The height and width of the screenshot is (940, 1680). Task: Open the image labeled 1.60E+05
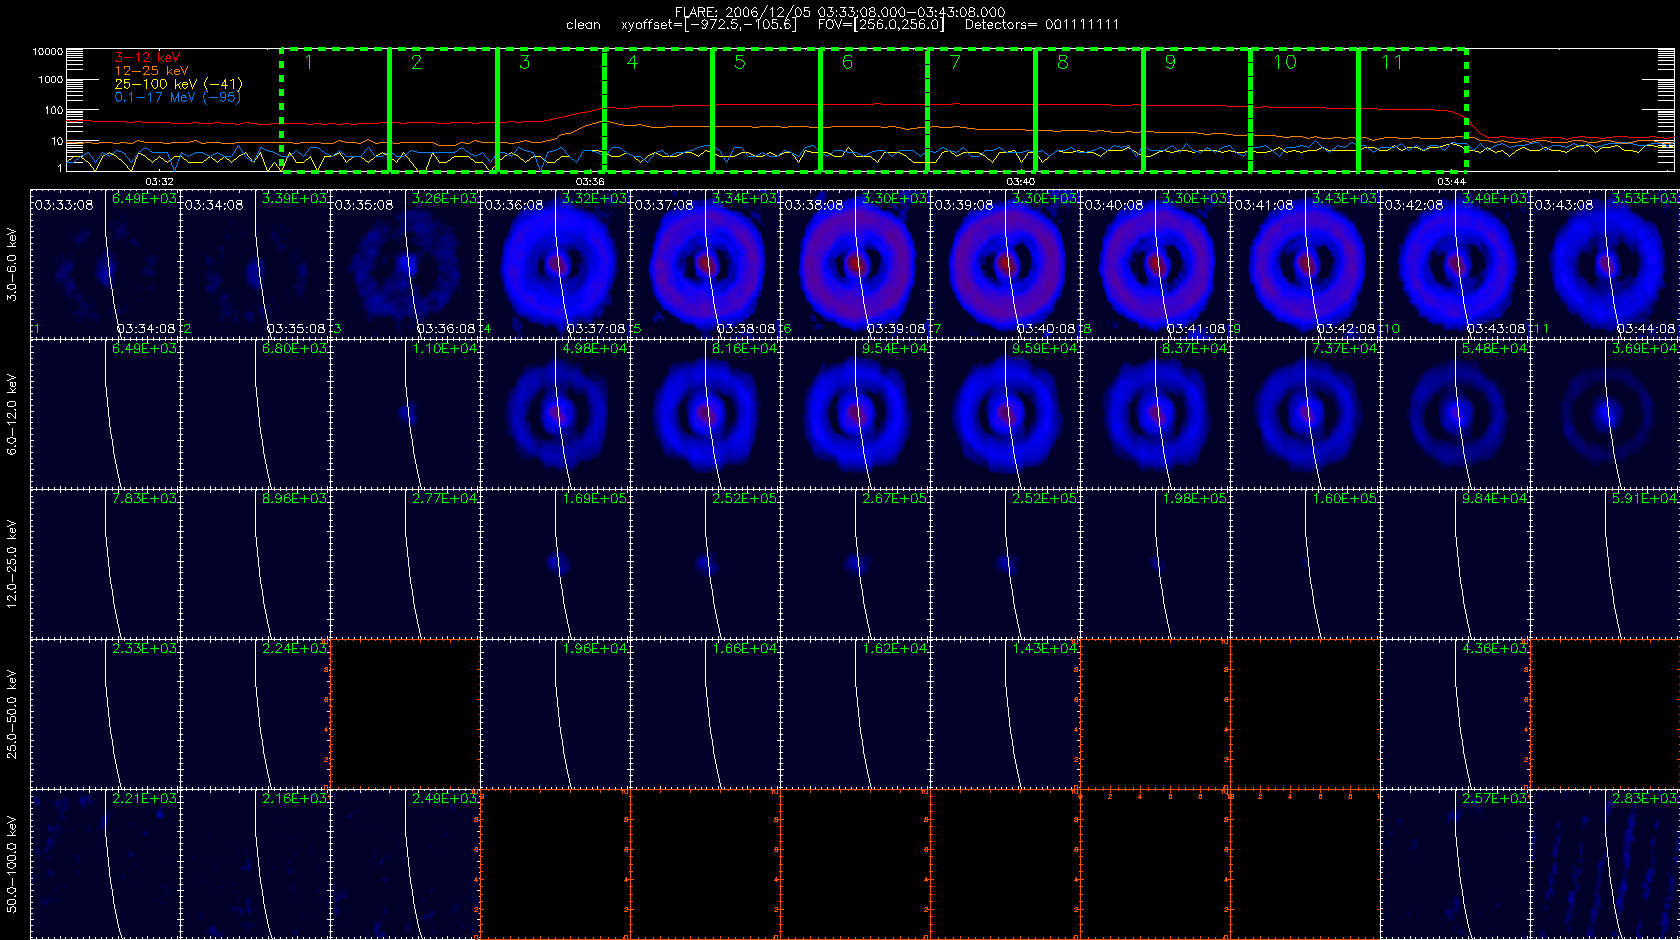tap(1305, 564)
